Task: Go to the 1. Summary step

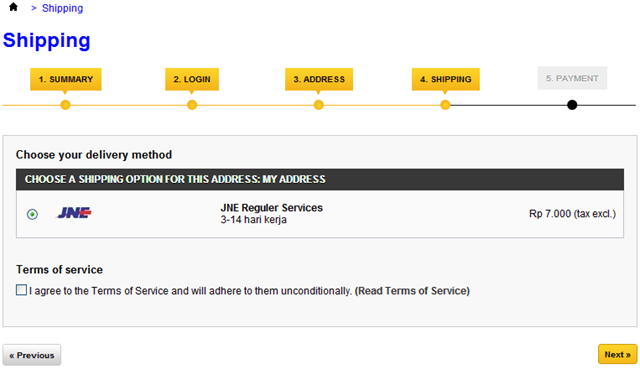Action: click(x=66, y=79)
